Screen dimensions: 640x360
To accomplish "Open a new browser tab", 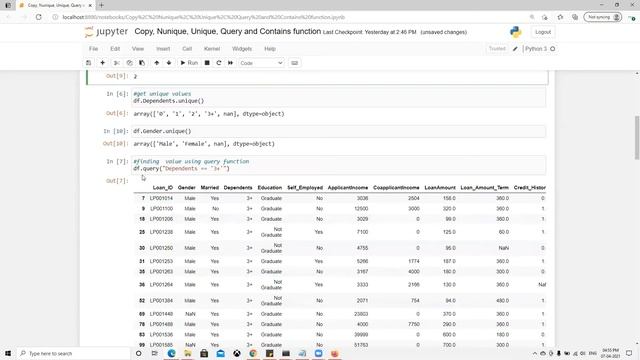I will 101,5.
